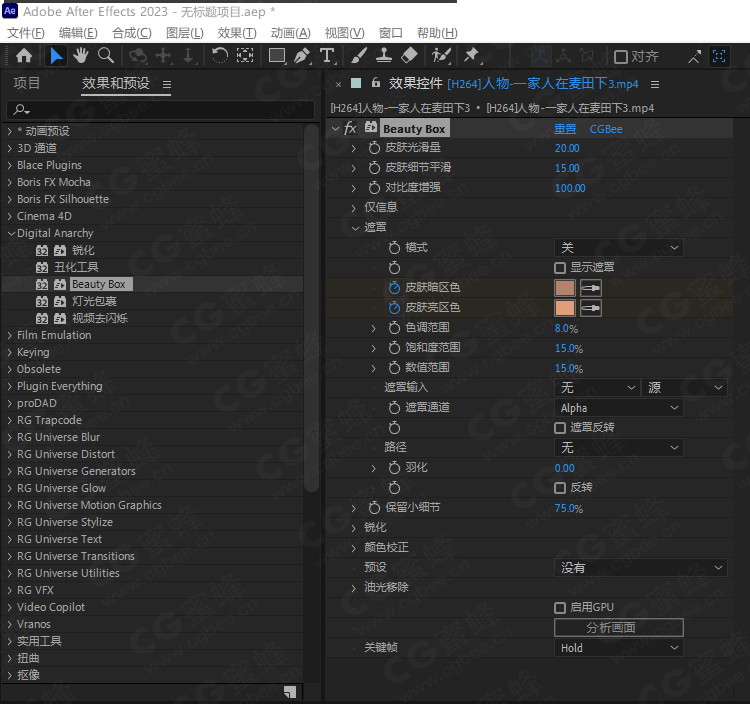Screen dimensions: 750x704
Task: Open the 文件(F) menu
Action: coord(26,33)
